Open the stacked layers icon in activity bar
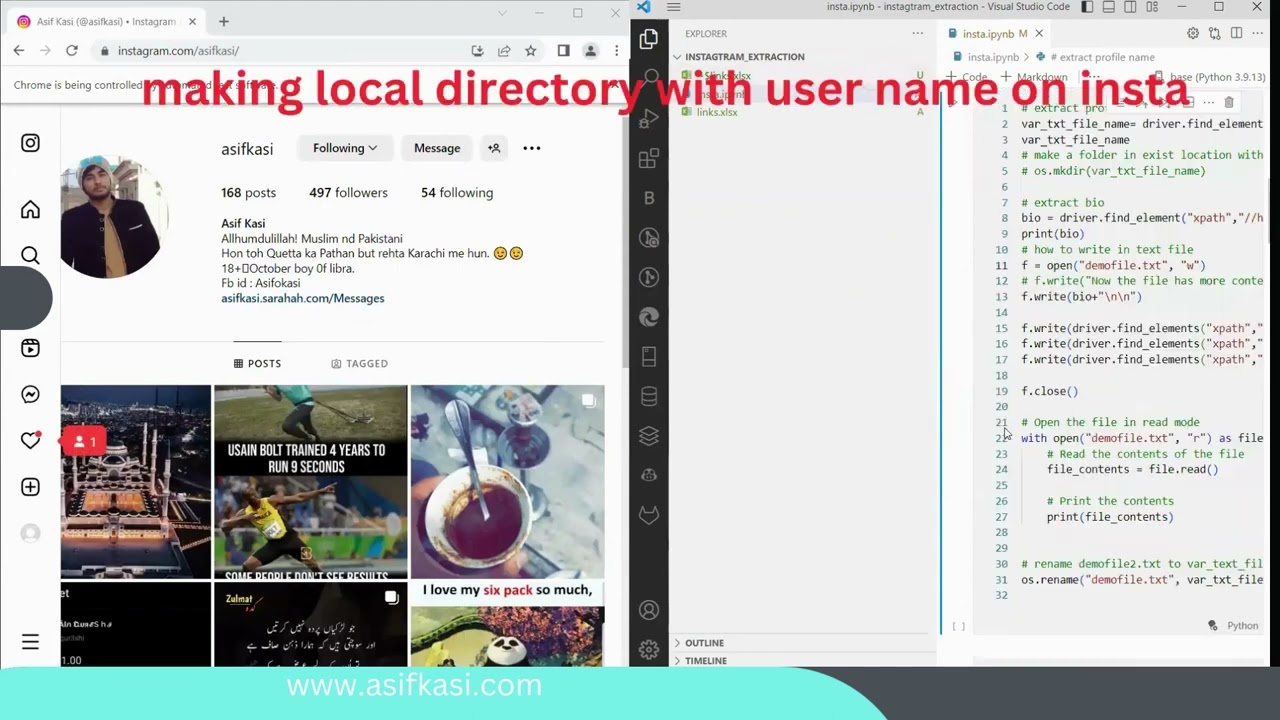 (649, 436)
